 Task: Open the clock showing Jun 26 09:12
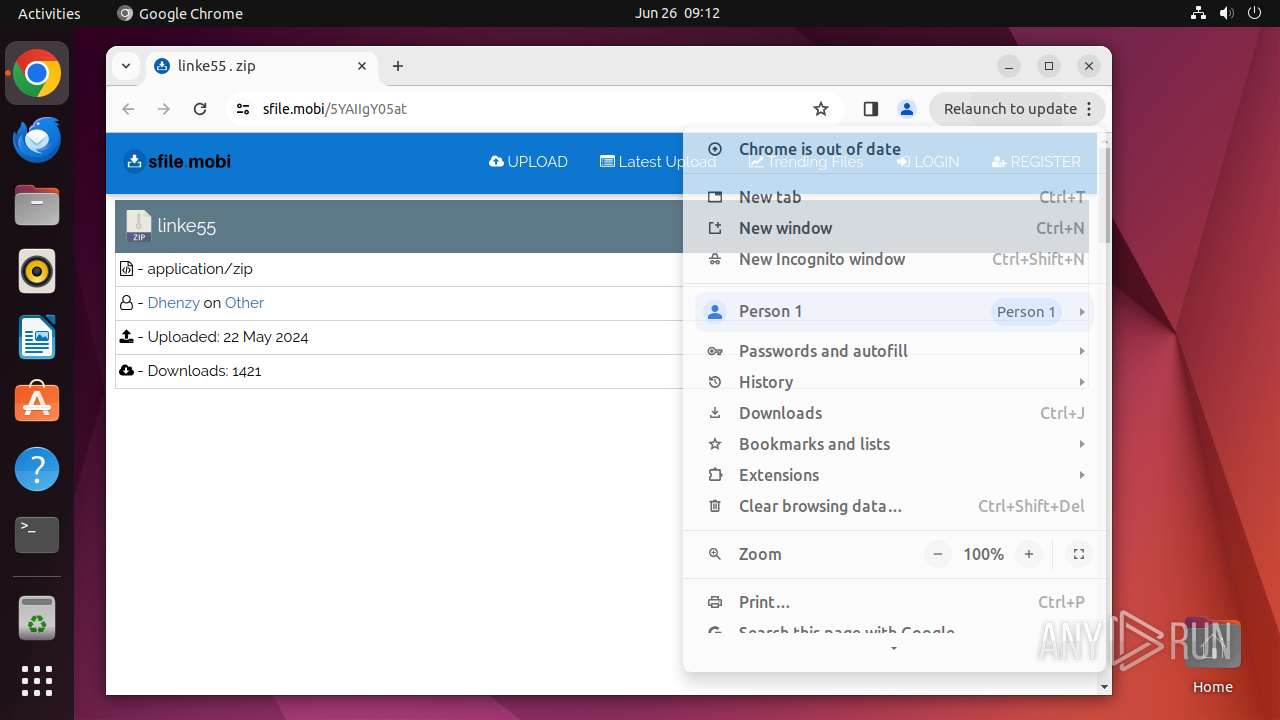(677, 13)
